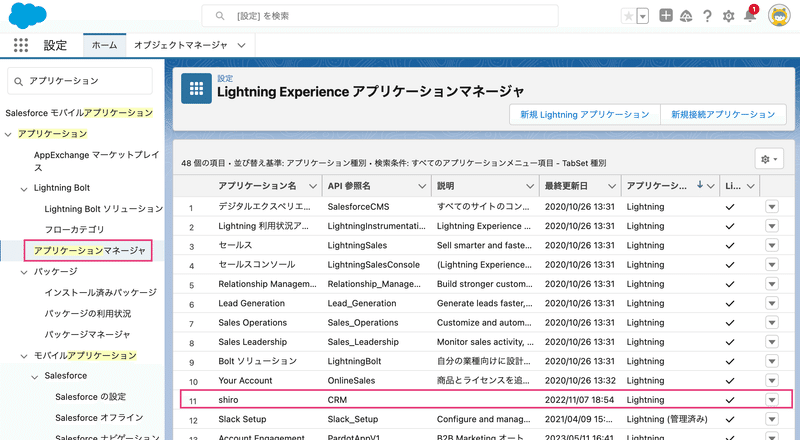
Task: Collapse the アプリケーション tree section
Action: (8, 134)
